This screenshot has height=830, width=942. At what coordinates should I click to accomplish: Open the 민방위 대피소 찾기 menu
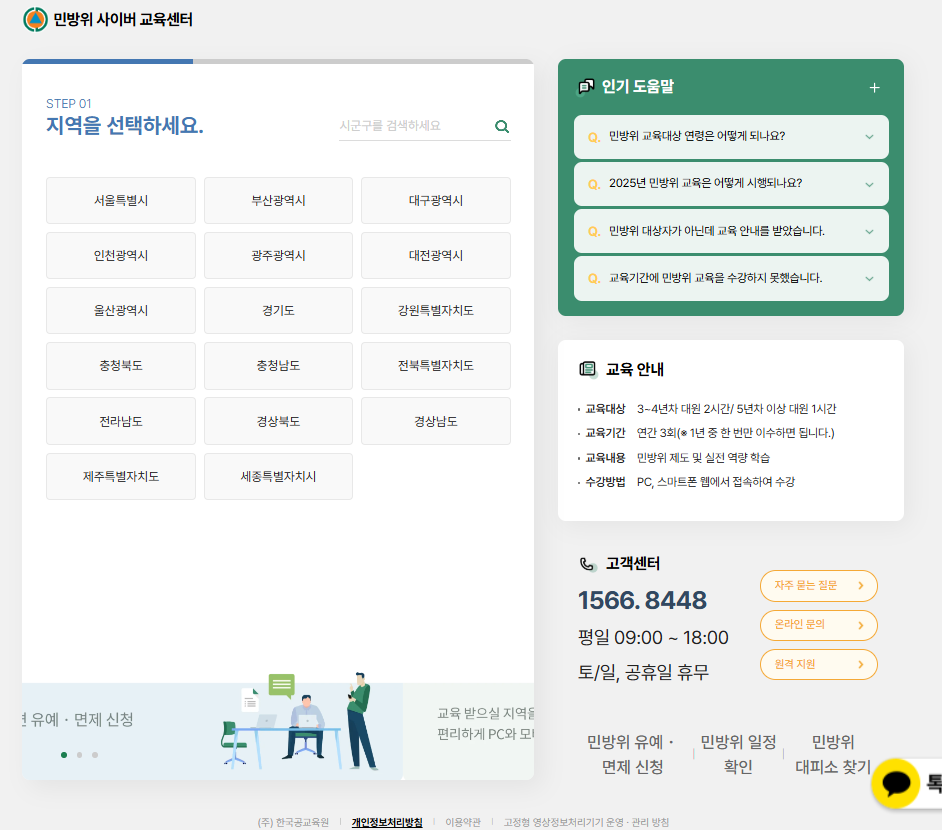(x=833, y=754)
